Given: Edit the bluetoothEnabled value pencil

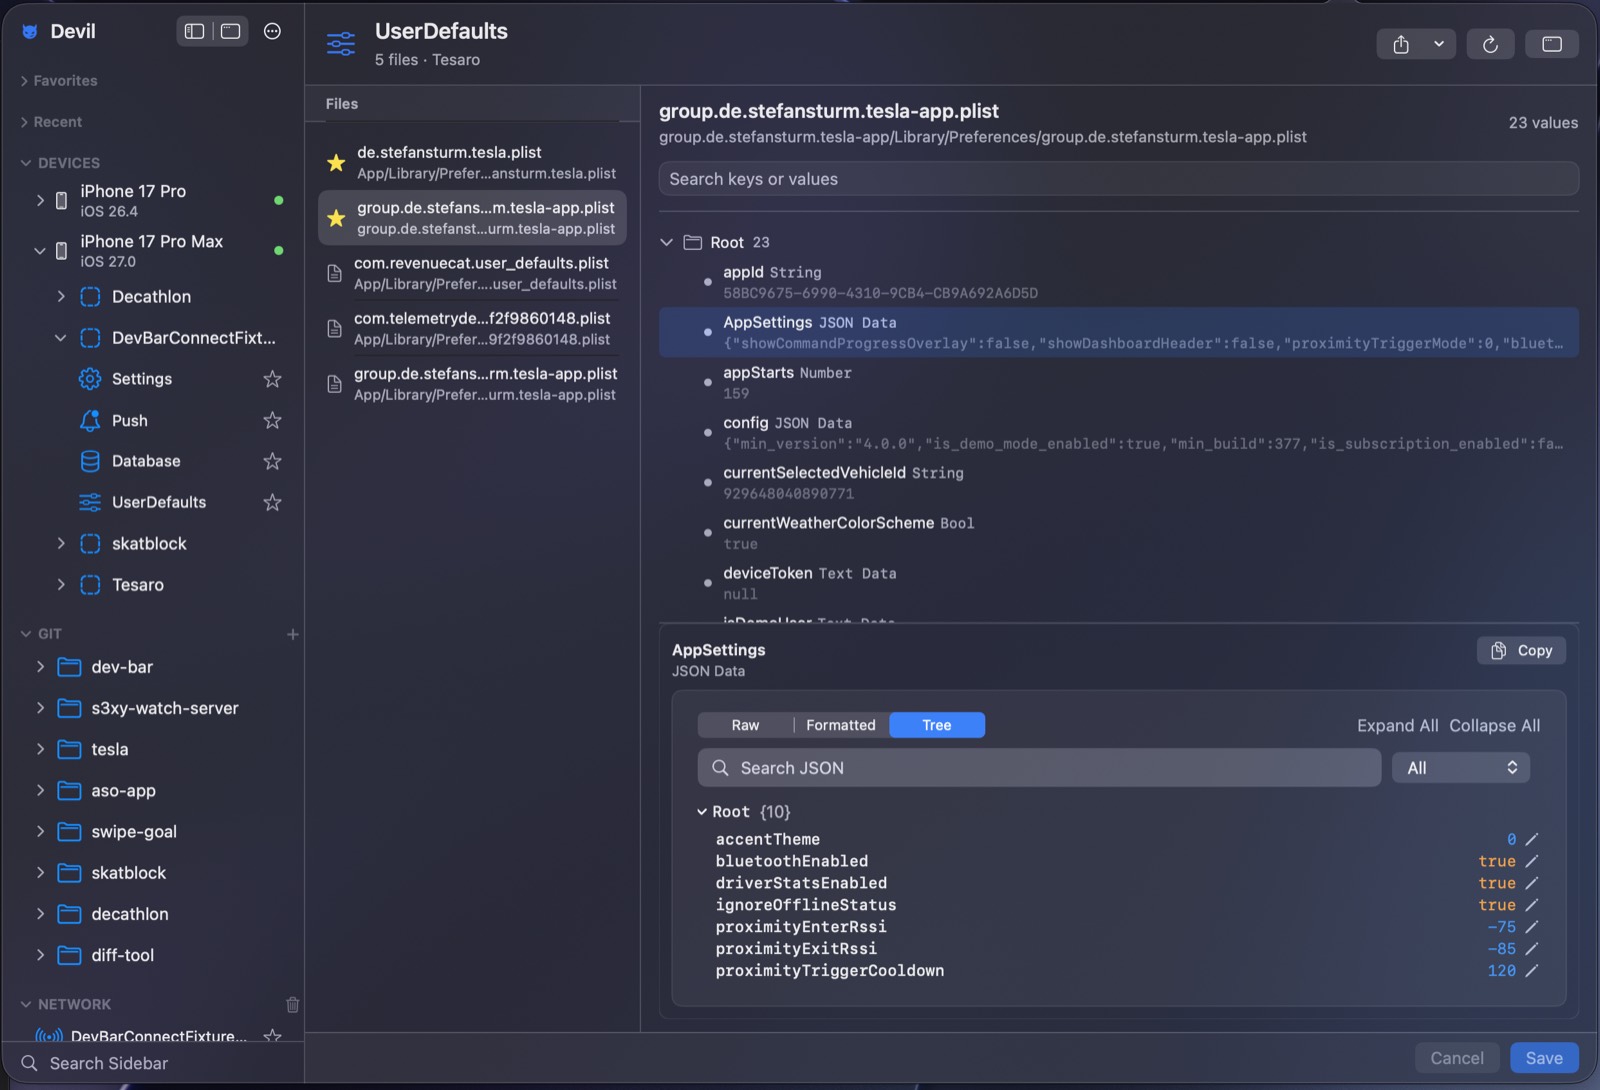Looking at the screenshot, I should click(1531, 862).
